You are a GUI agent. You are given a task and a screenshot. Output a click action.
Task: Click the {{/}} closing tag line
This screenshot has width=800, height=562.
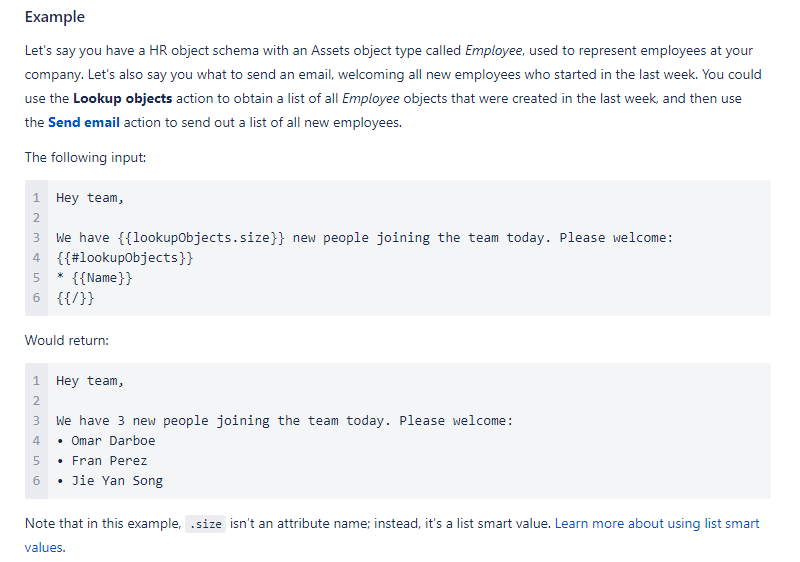75,298
